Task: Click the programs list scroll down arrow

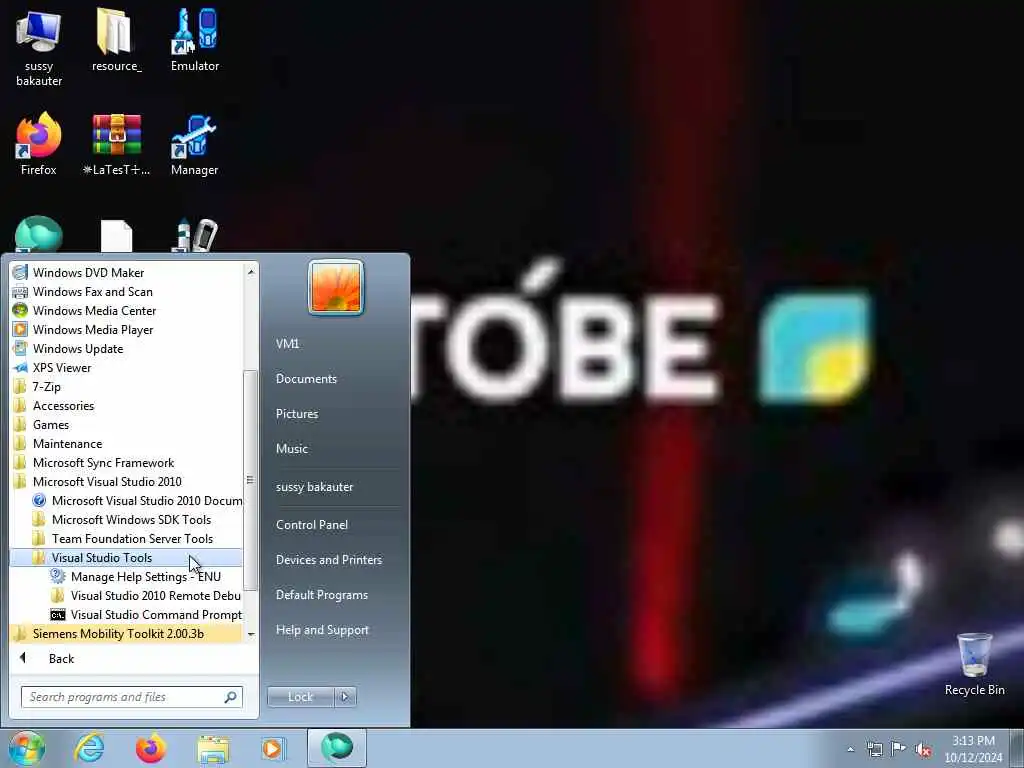Action: [x=251, y=634]
